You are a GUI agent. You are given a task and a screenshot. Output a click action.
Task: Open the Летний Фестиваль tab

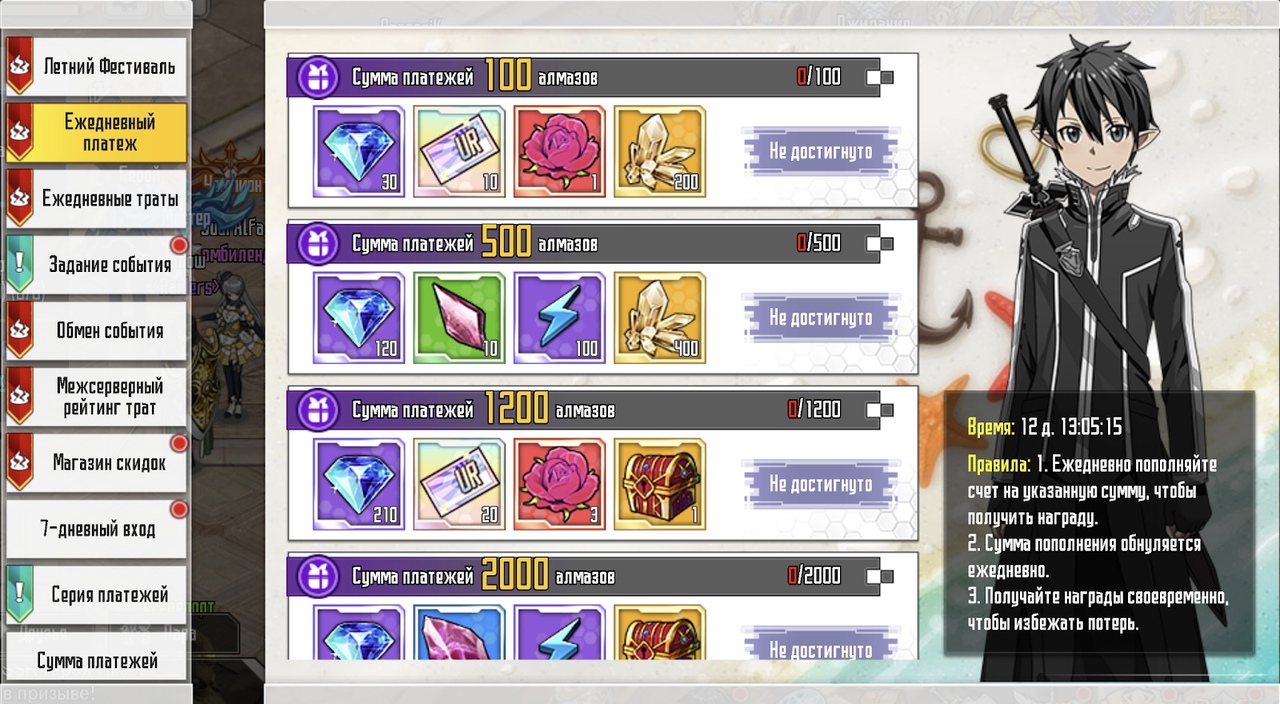point(96,67)
